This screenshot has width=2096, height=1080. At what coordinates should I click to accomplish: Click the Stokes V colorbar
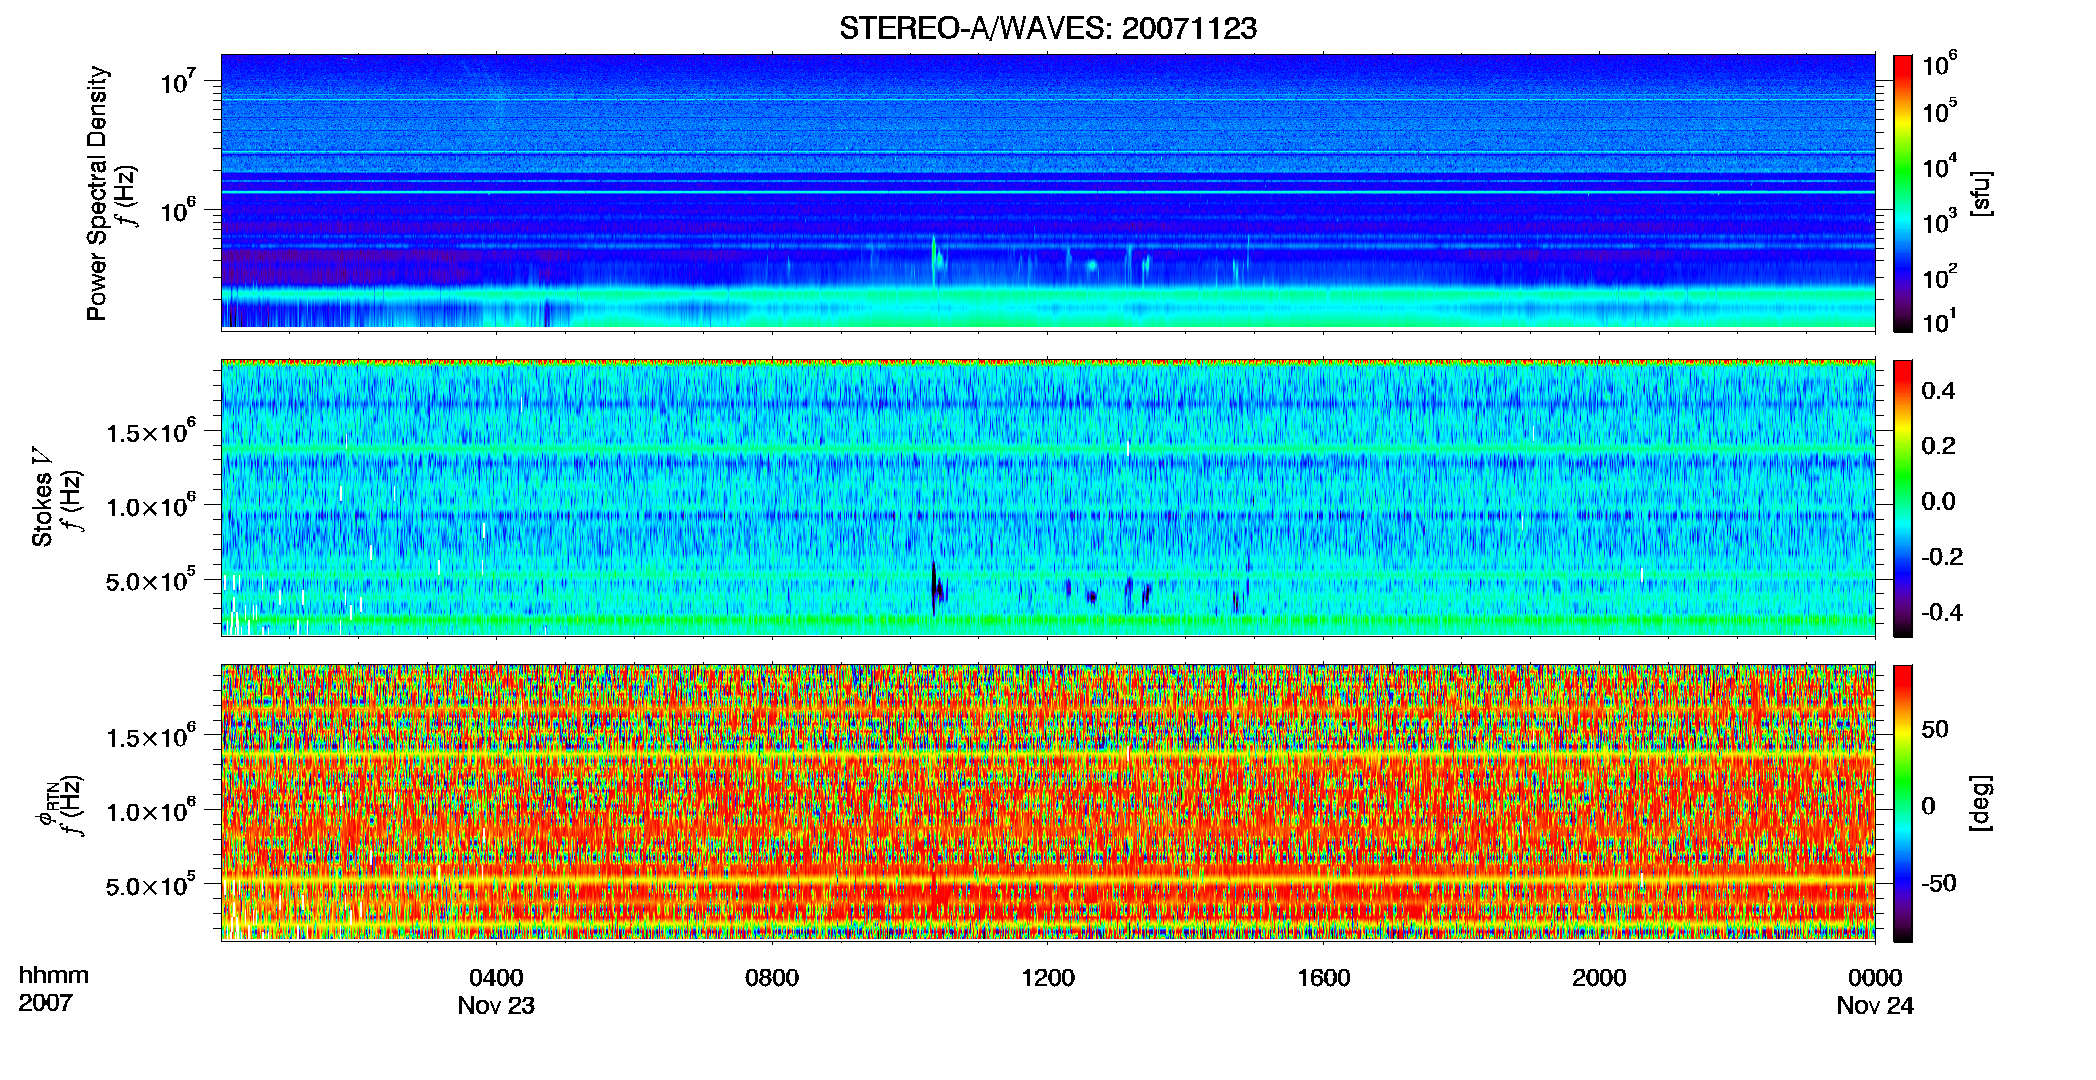(x=1902, y=498)
